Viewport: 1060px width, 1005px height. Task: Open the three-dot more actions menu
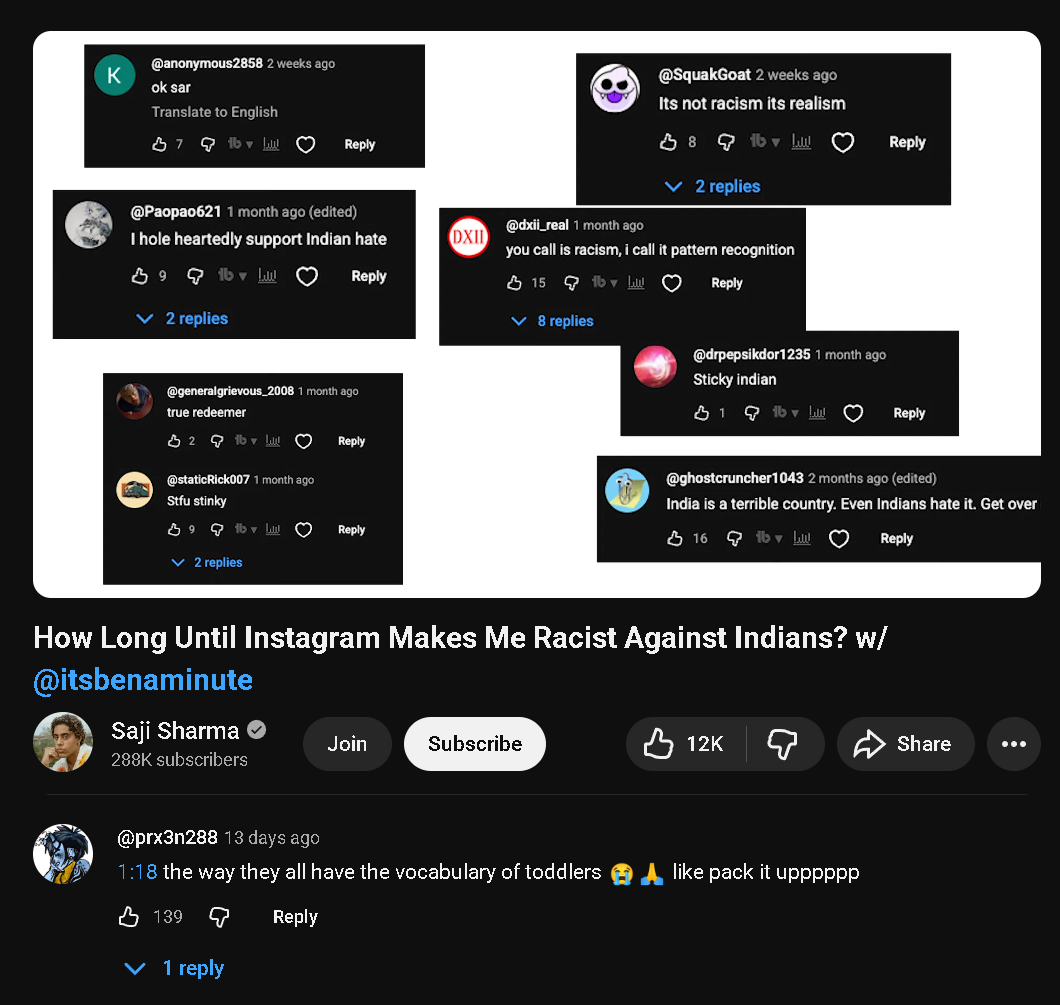1013,744
